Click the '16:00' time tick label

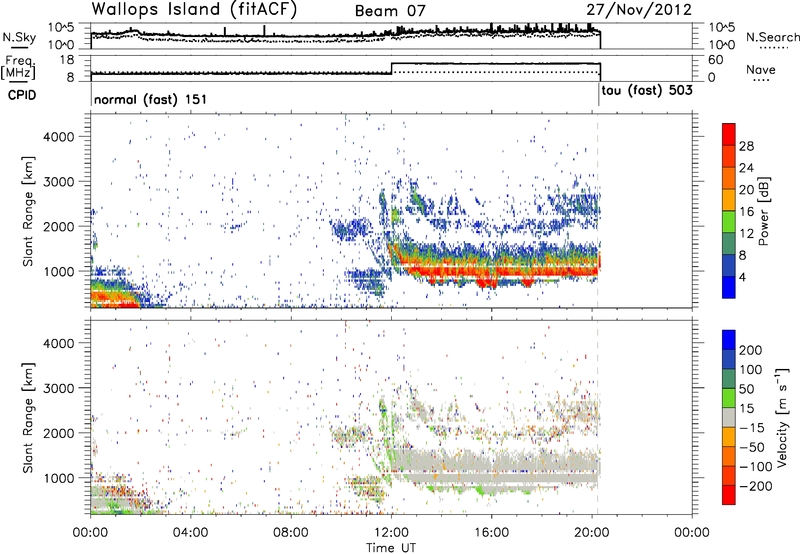pos(491,533)
